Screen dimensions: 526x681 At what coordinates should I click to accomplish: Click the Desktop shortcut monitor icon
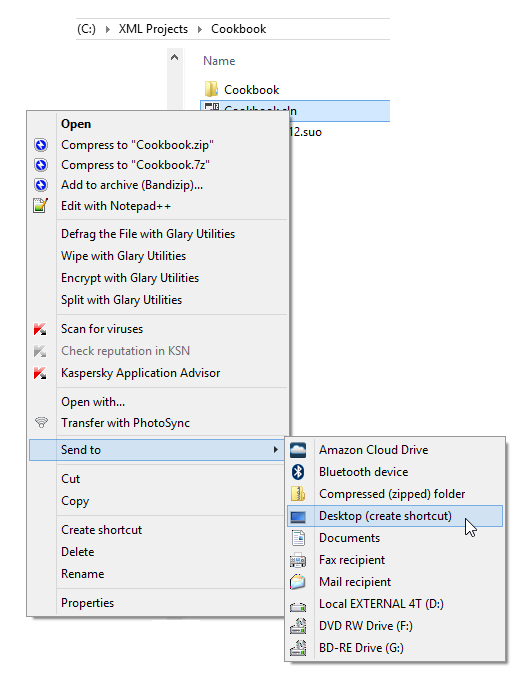pos(298,516)
